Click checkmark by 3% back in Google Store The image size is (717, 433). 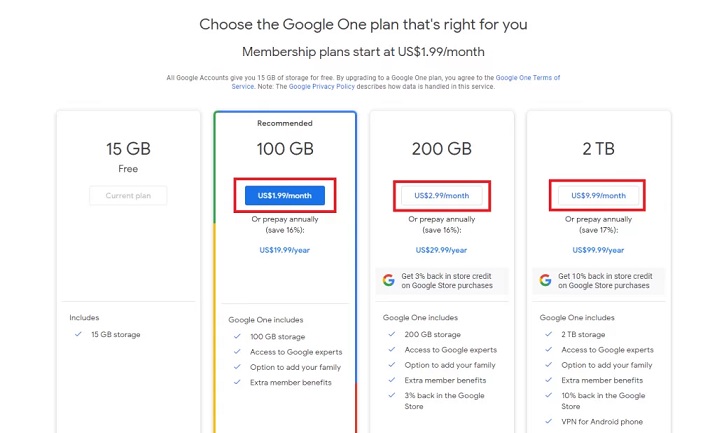coord(391,396)
